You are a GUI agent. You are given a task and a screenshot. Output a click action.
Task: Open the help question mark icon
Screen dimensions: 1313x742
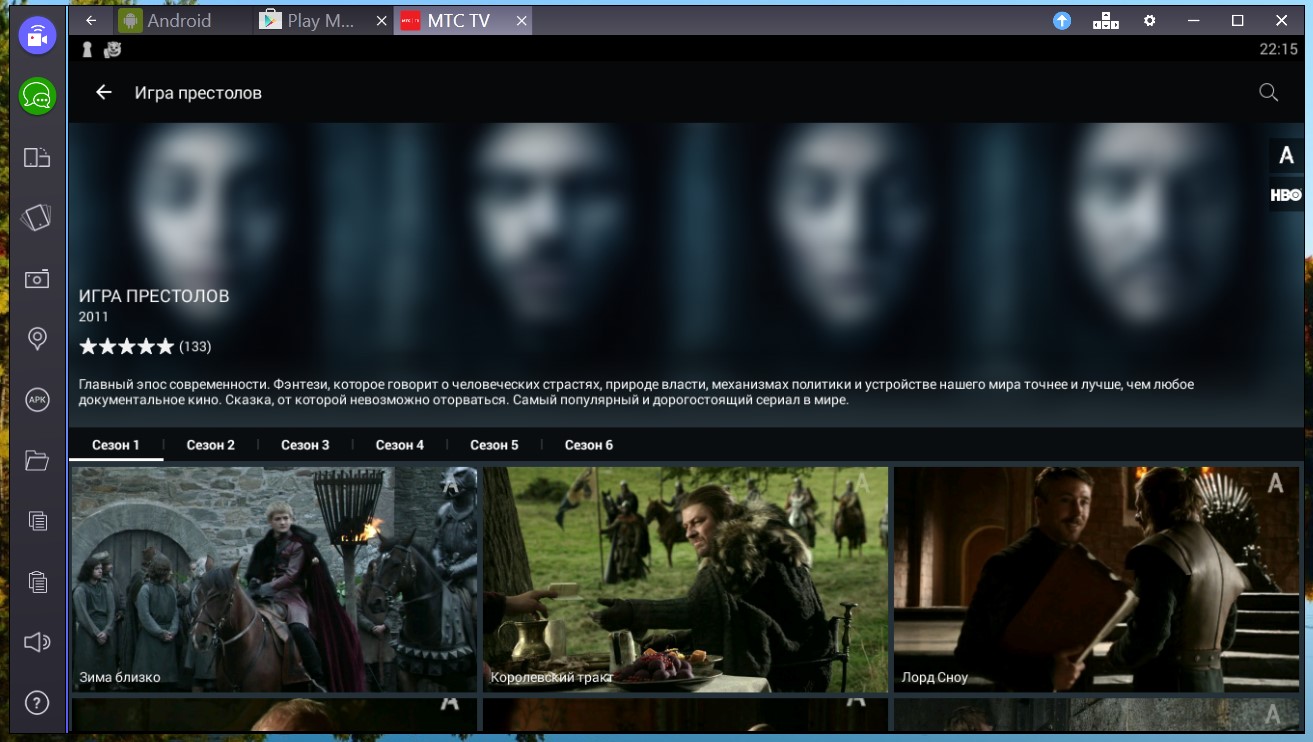coord(37,703)
